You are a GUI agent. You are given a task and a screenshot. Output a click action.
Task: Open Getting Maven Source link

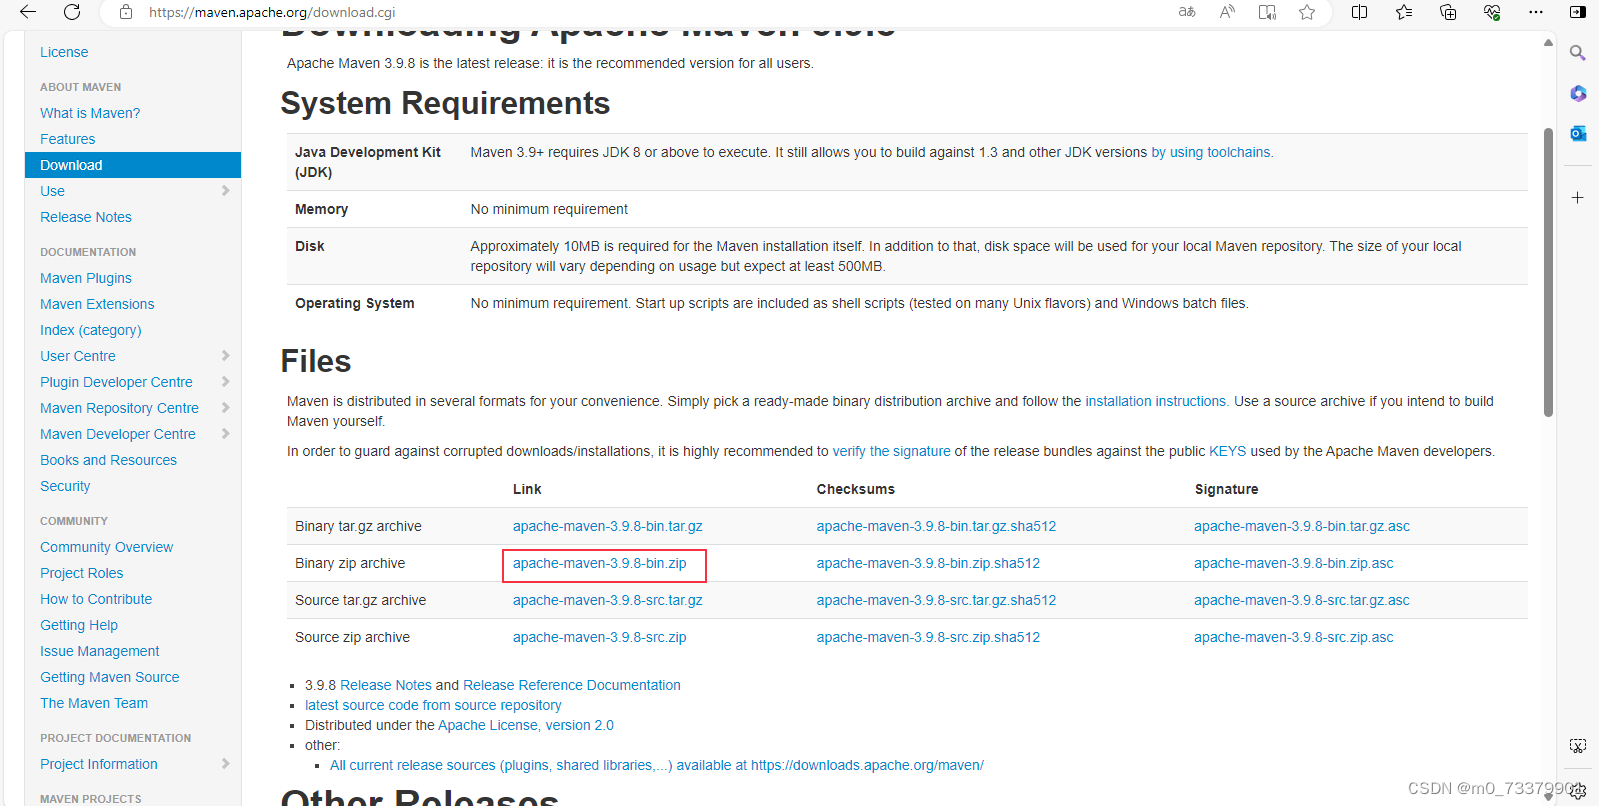pyautogui.click(x=110, y=677)
